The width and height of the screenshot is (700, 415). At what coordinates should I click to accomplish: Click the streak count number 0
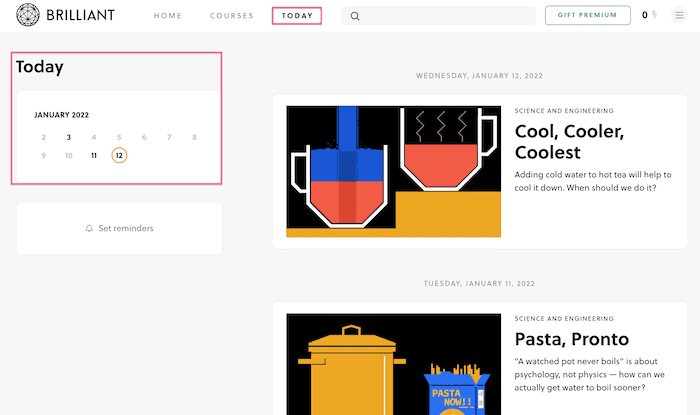pyautogui.click(x=645, y=15)
